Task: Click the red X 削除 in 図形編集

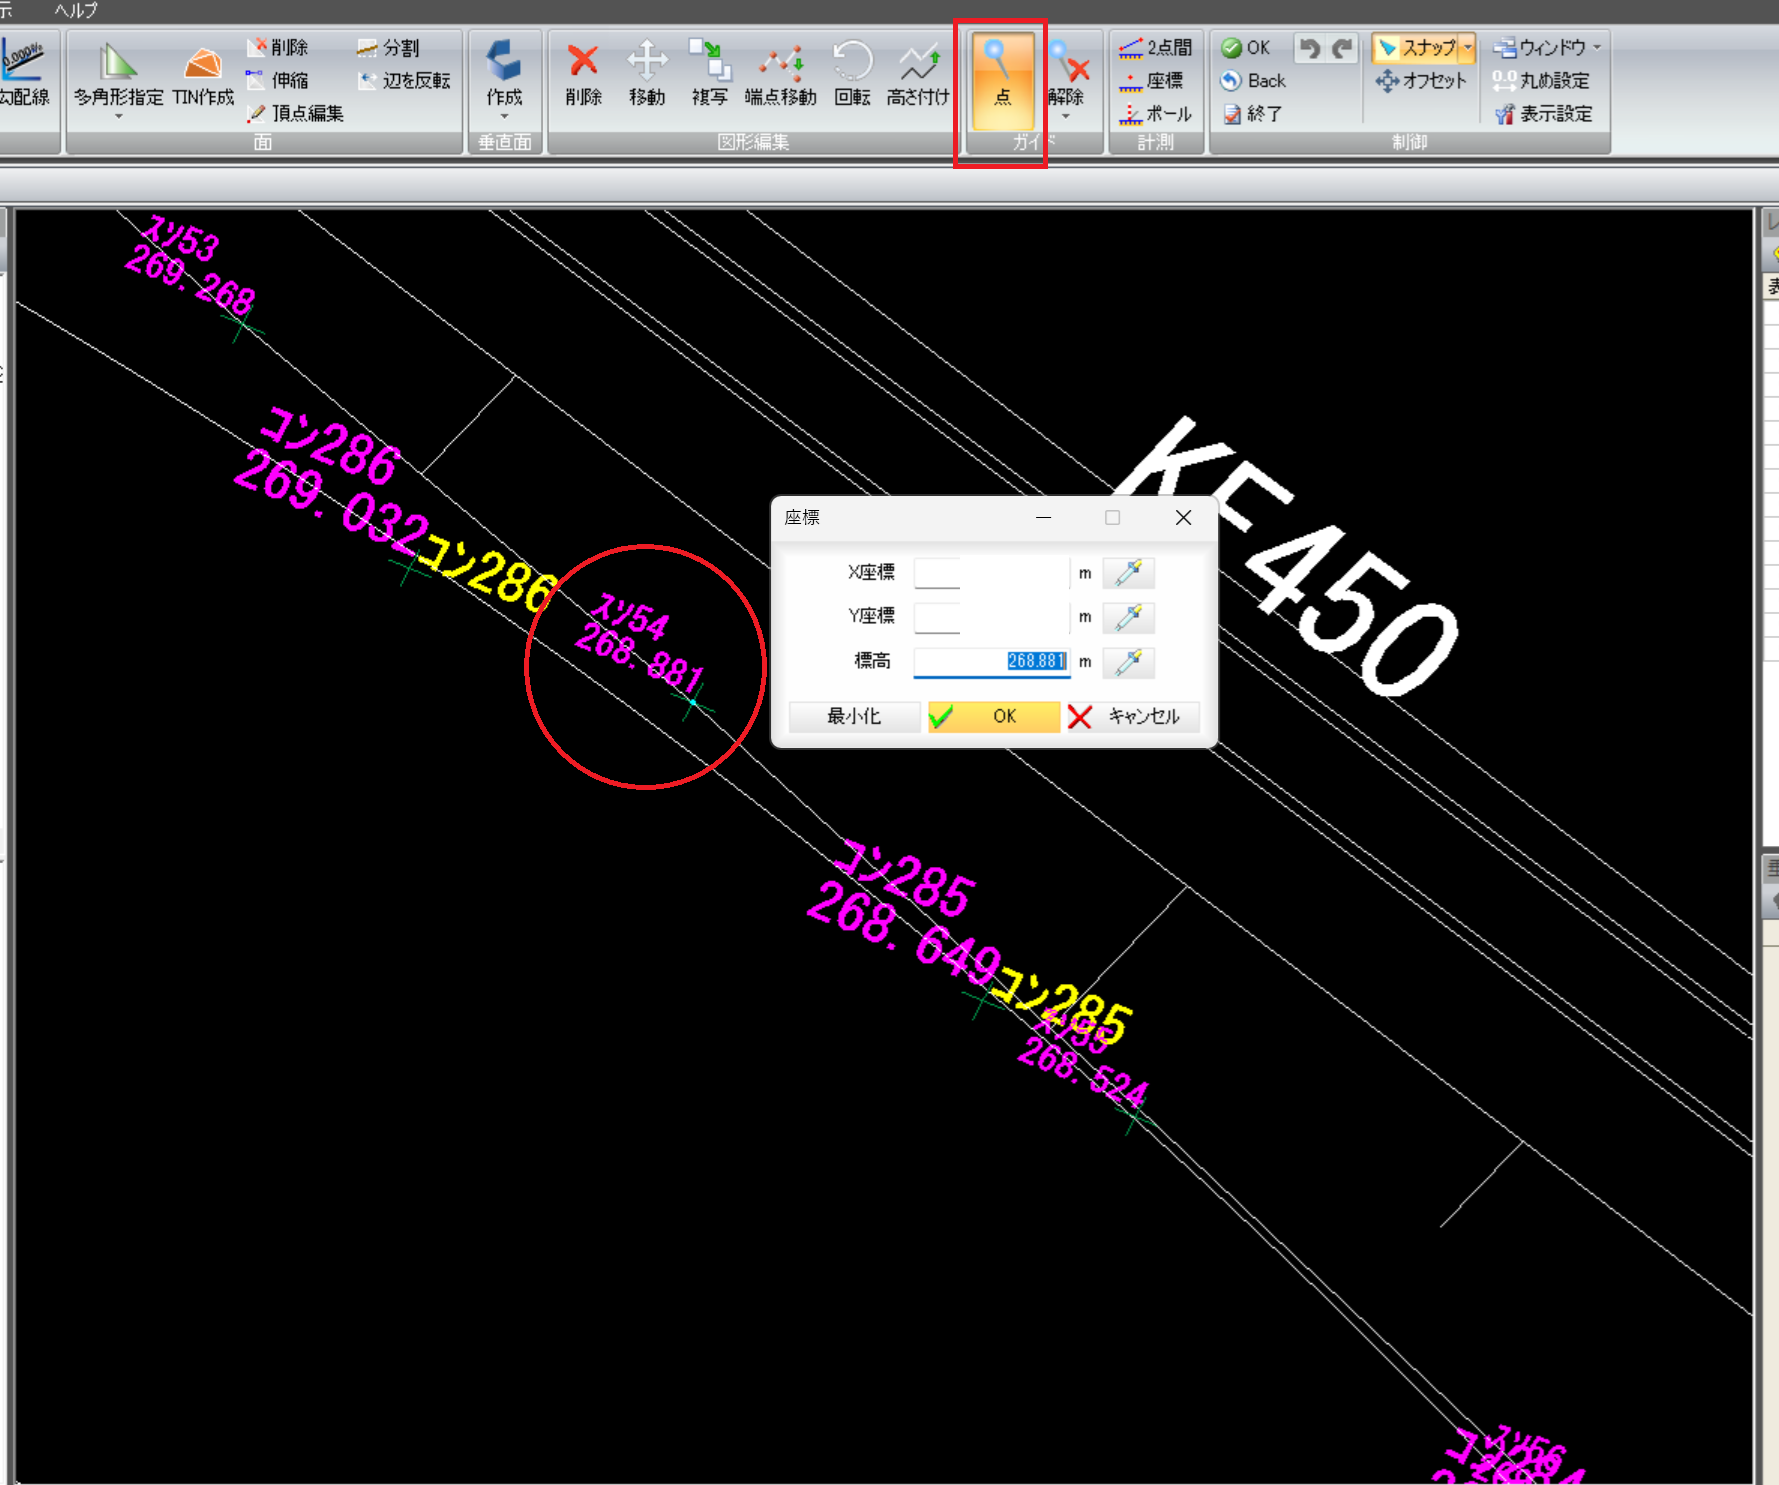Action: tap(583, 73)
